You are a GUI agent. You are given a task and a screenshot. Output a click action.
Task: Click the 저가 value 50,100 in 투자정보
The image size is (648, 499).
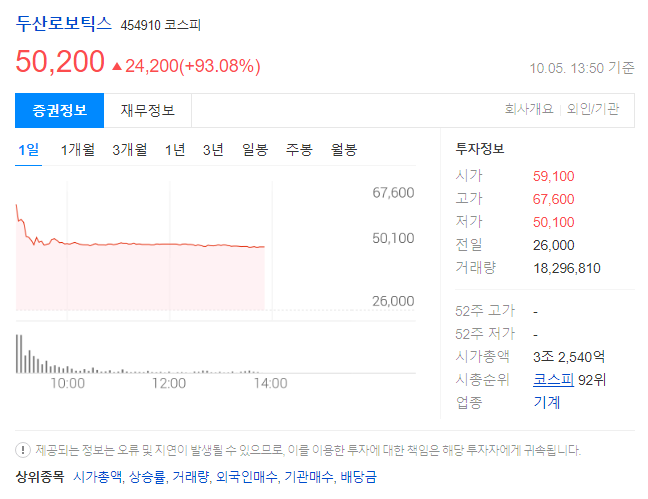553,222
